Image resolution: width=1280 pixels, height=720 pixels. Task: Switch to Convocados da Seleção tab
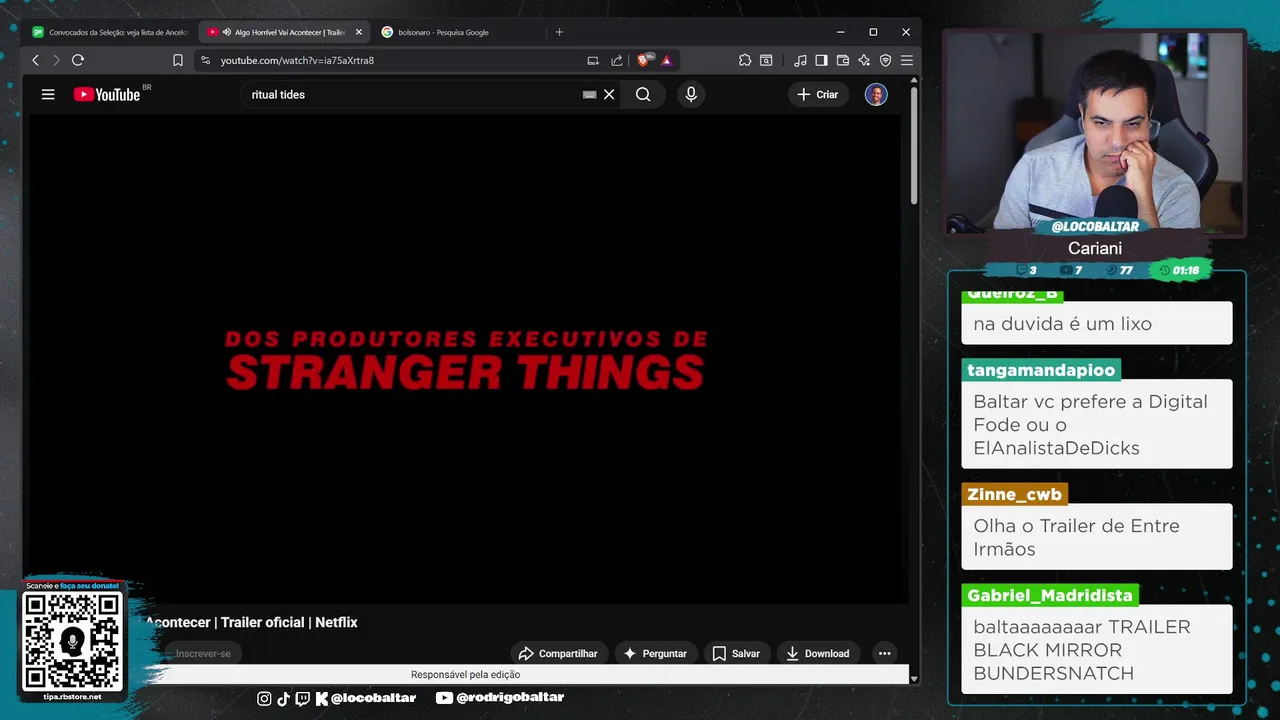[109, 32]
